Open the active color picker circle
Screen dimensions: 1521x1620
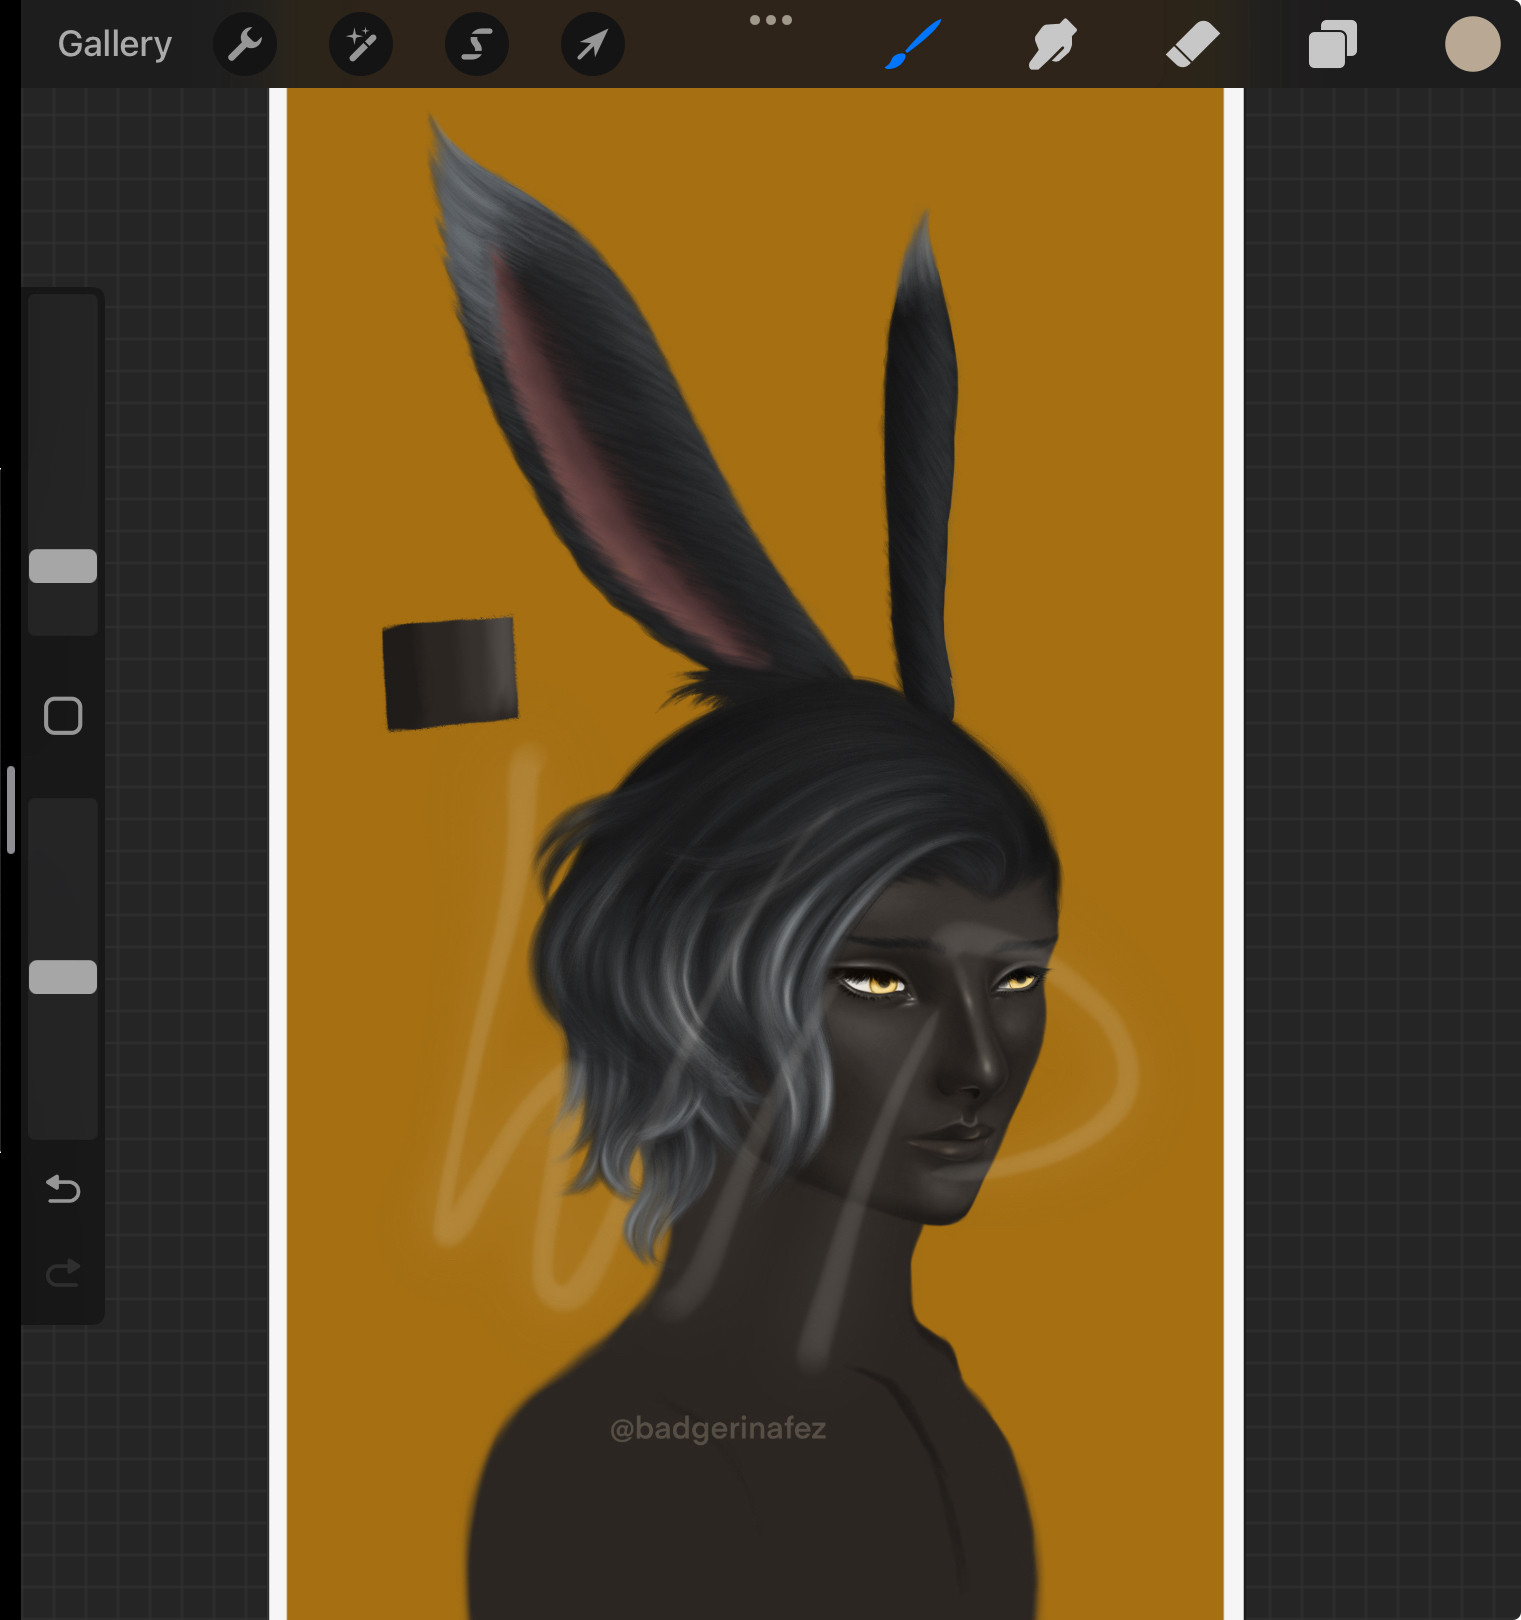coord(1472,44)
